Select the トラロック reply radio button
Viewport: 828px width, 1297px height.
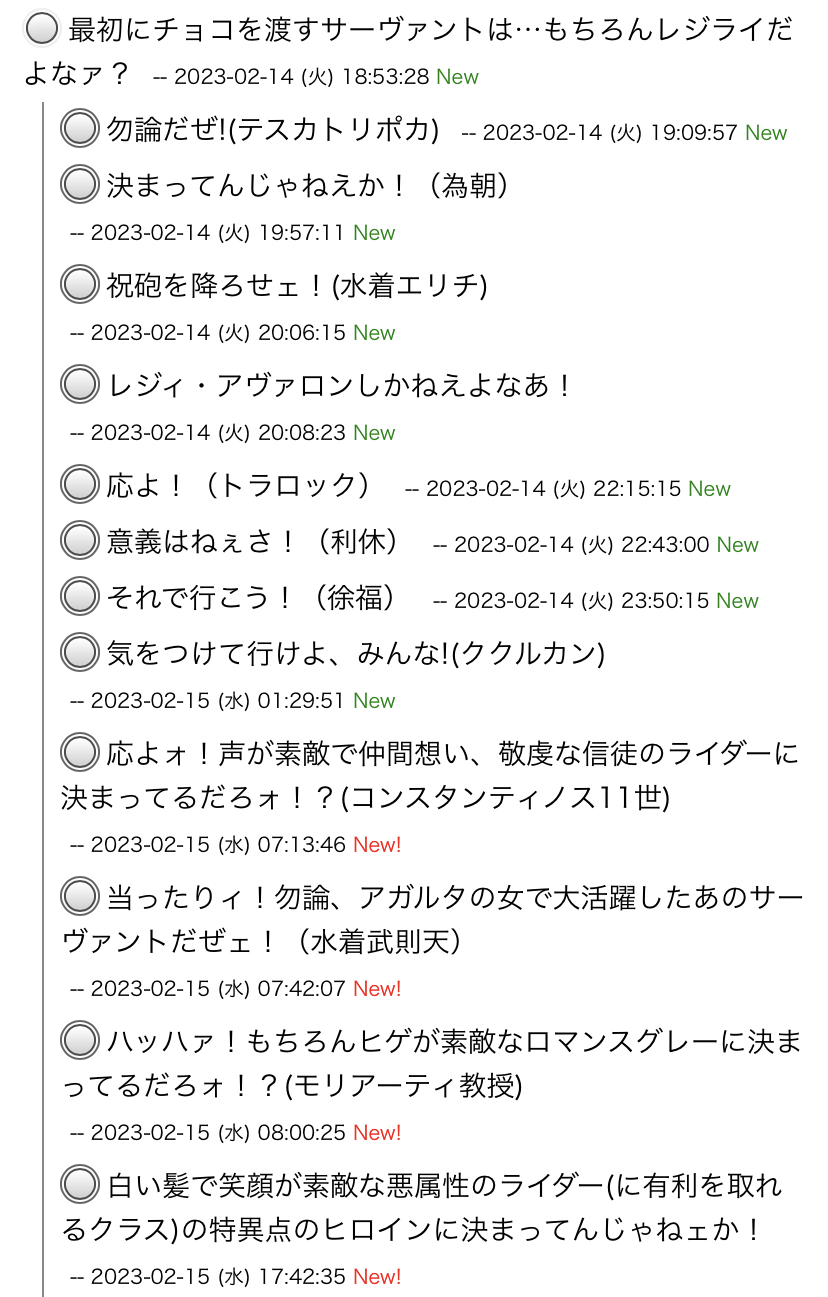coord(80,486)
